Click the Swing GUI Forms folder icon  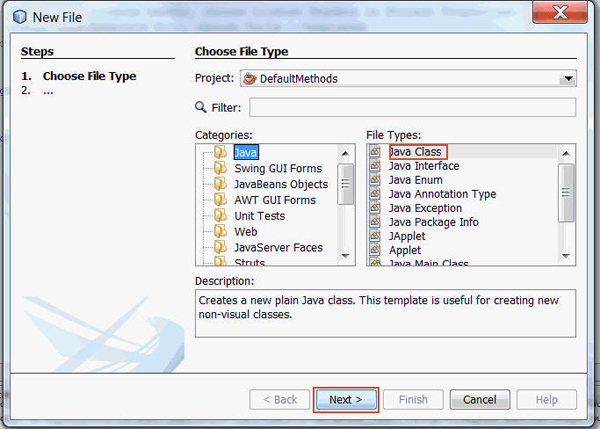point(220,168)
